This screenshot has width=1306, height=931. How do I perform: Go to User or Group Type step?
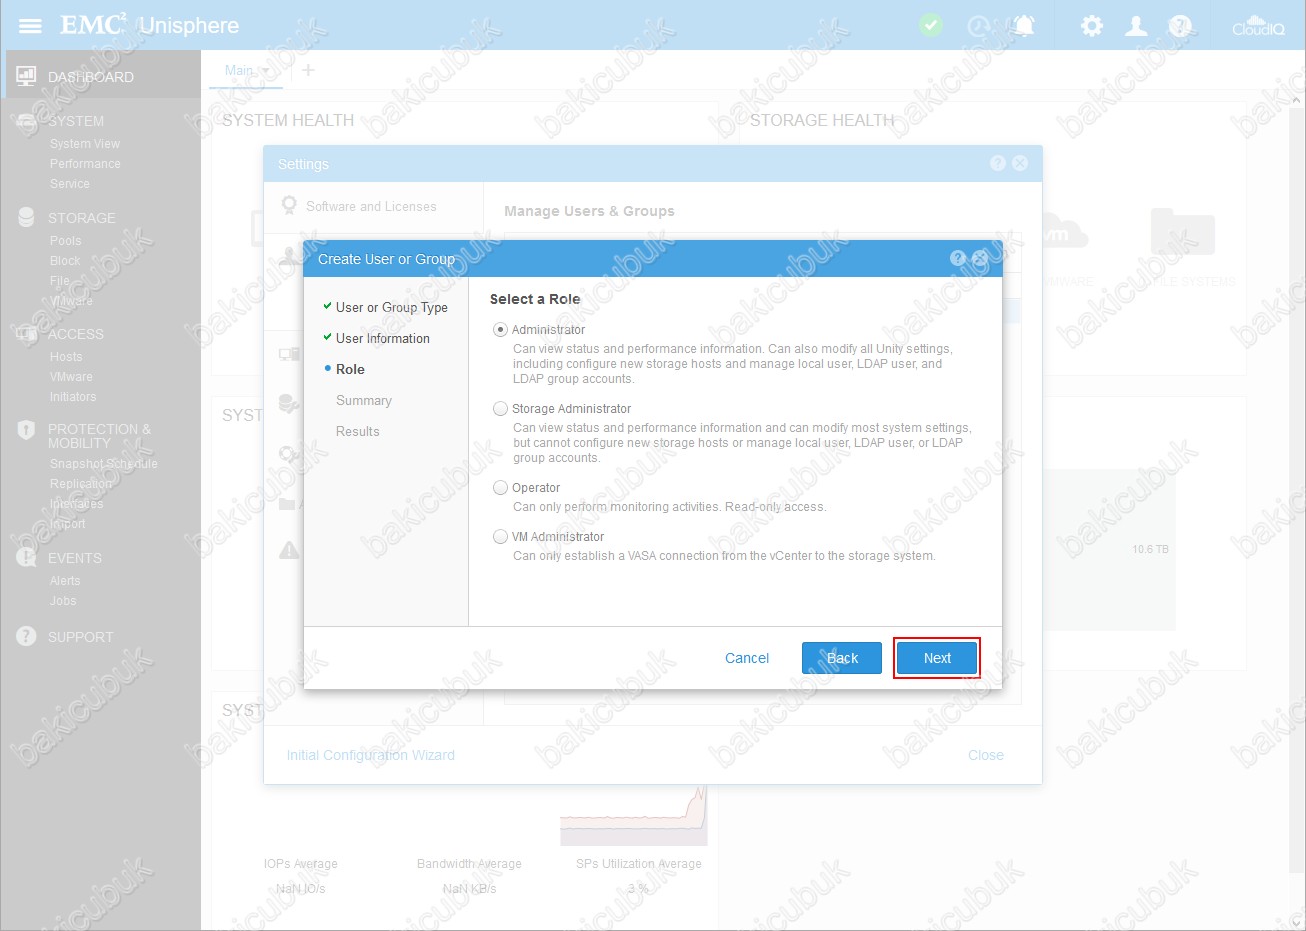pyautogui.click(x=392, y=307)
